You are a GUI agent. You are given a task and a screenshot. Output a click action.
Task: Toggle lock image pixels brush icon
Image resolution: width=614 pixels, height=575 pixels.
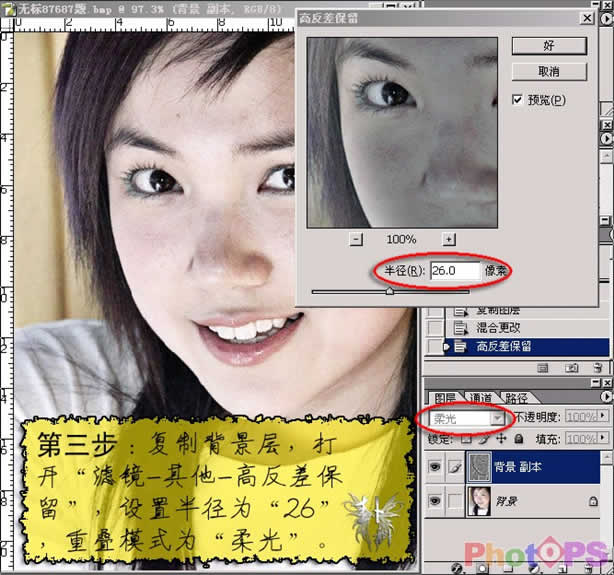click(x=484, y=439)
